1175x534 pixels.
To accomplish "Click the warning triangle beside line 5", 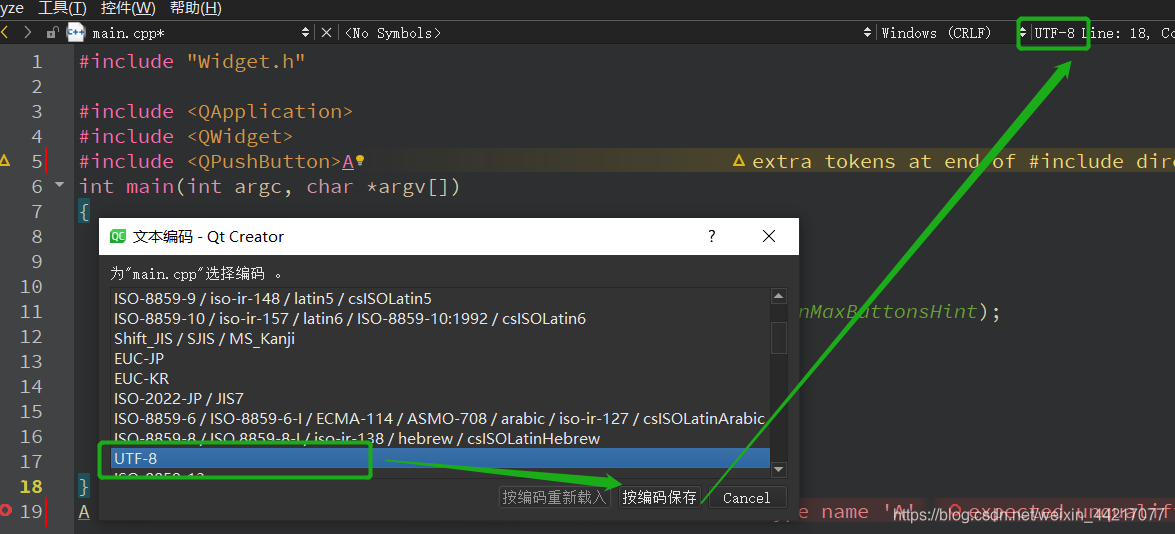I will [x=5, y=160].
